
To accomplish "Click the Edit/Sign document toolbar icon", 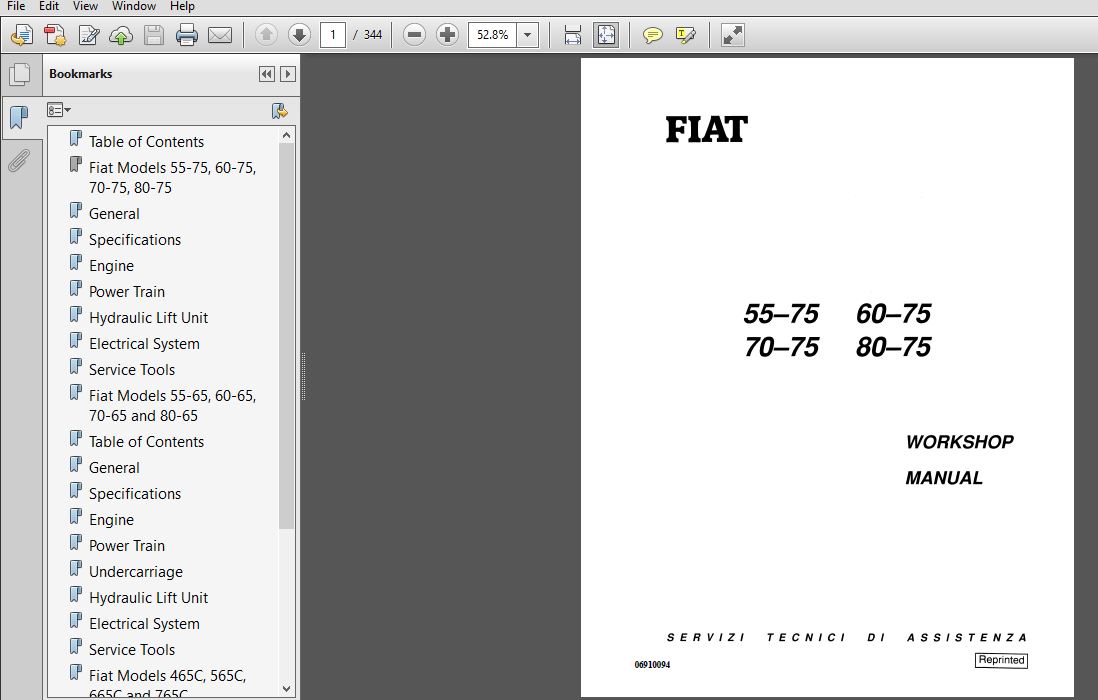I will coord(88,34).
